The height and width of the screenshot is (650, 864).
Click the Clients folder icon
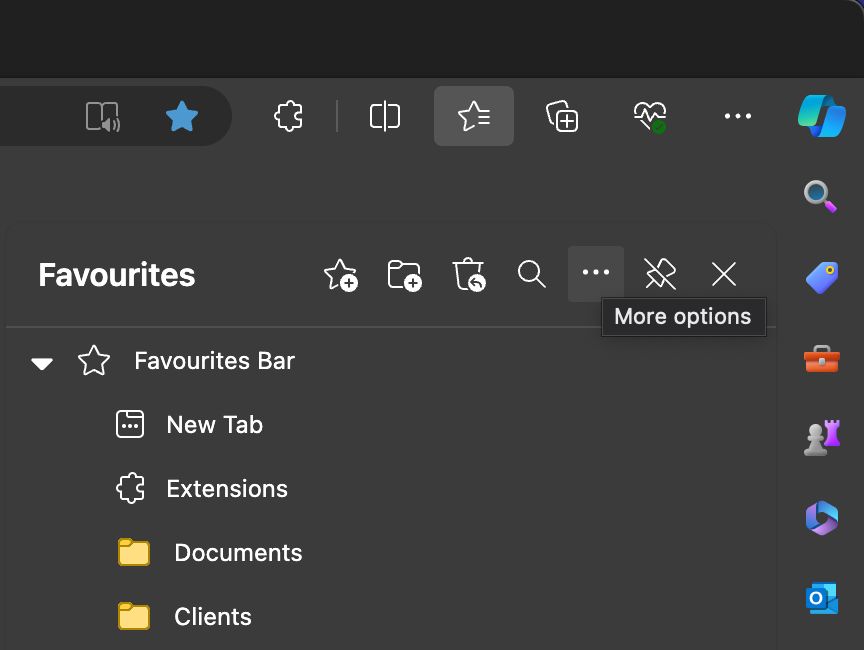134,616
